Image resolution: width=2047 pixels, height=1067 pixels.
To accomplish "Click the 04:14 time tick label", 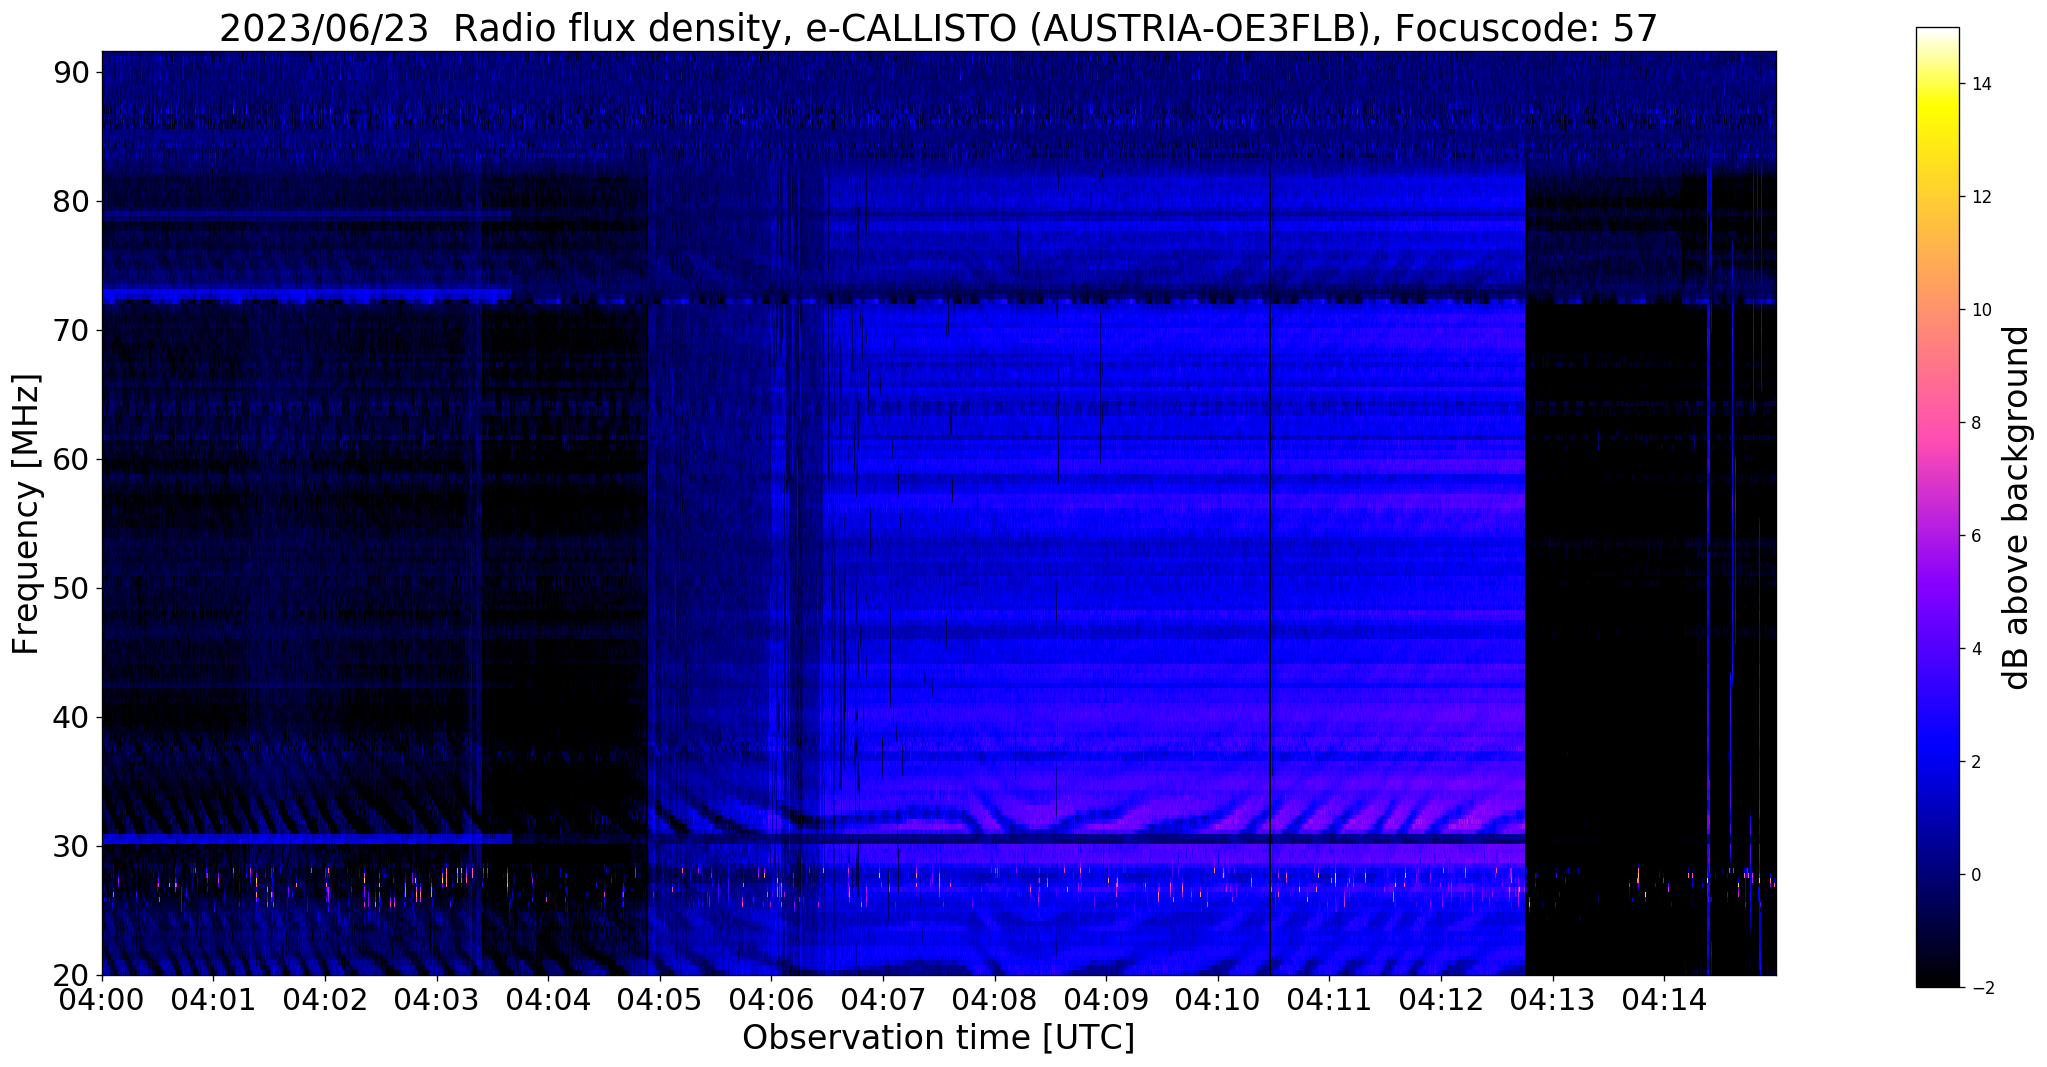I will coord(1665,999).
